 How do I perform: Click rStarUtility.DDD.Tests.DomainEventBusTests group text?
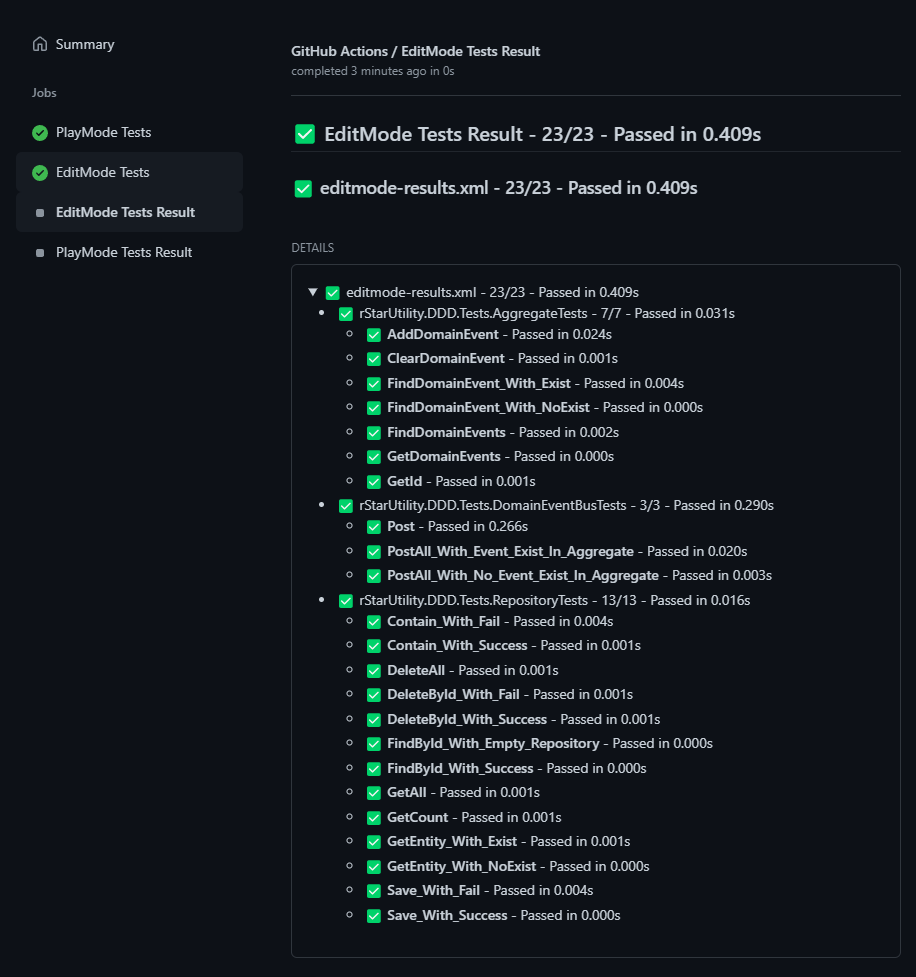tap(493, 505)
